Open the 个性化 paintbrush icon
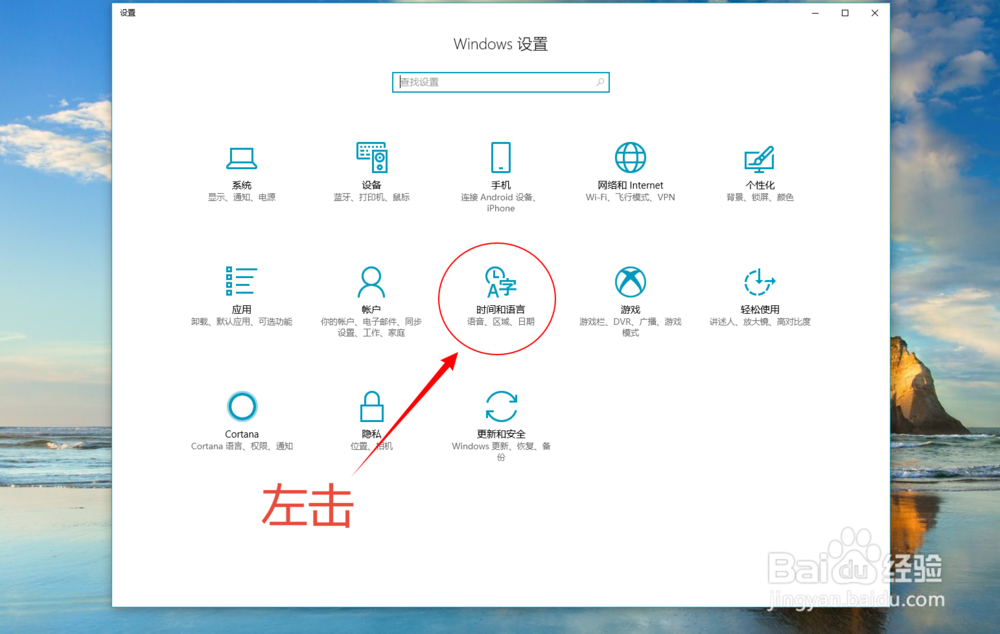The image size is (1000, 634). [x=760, y=159]
